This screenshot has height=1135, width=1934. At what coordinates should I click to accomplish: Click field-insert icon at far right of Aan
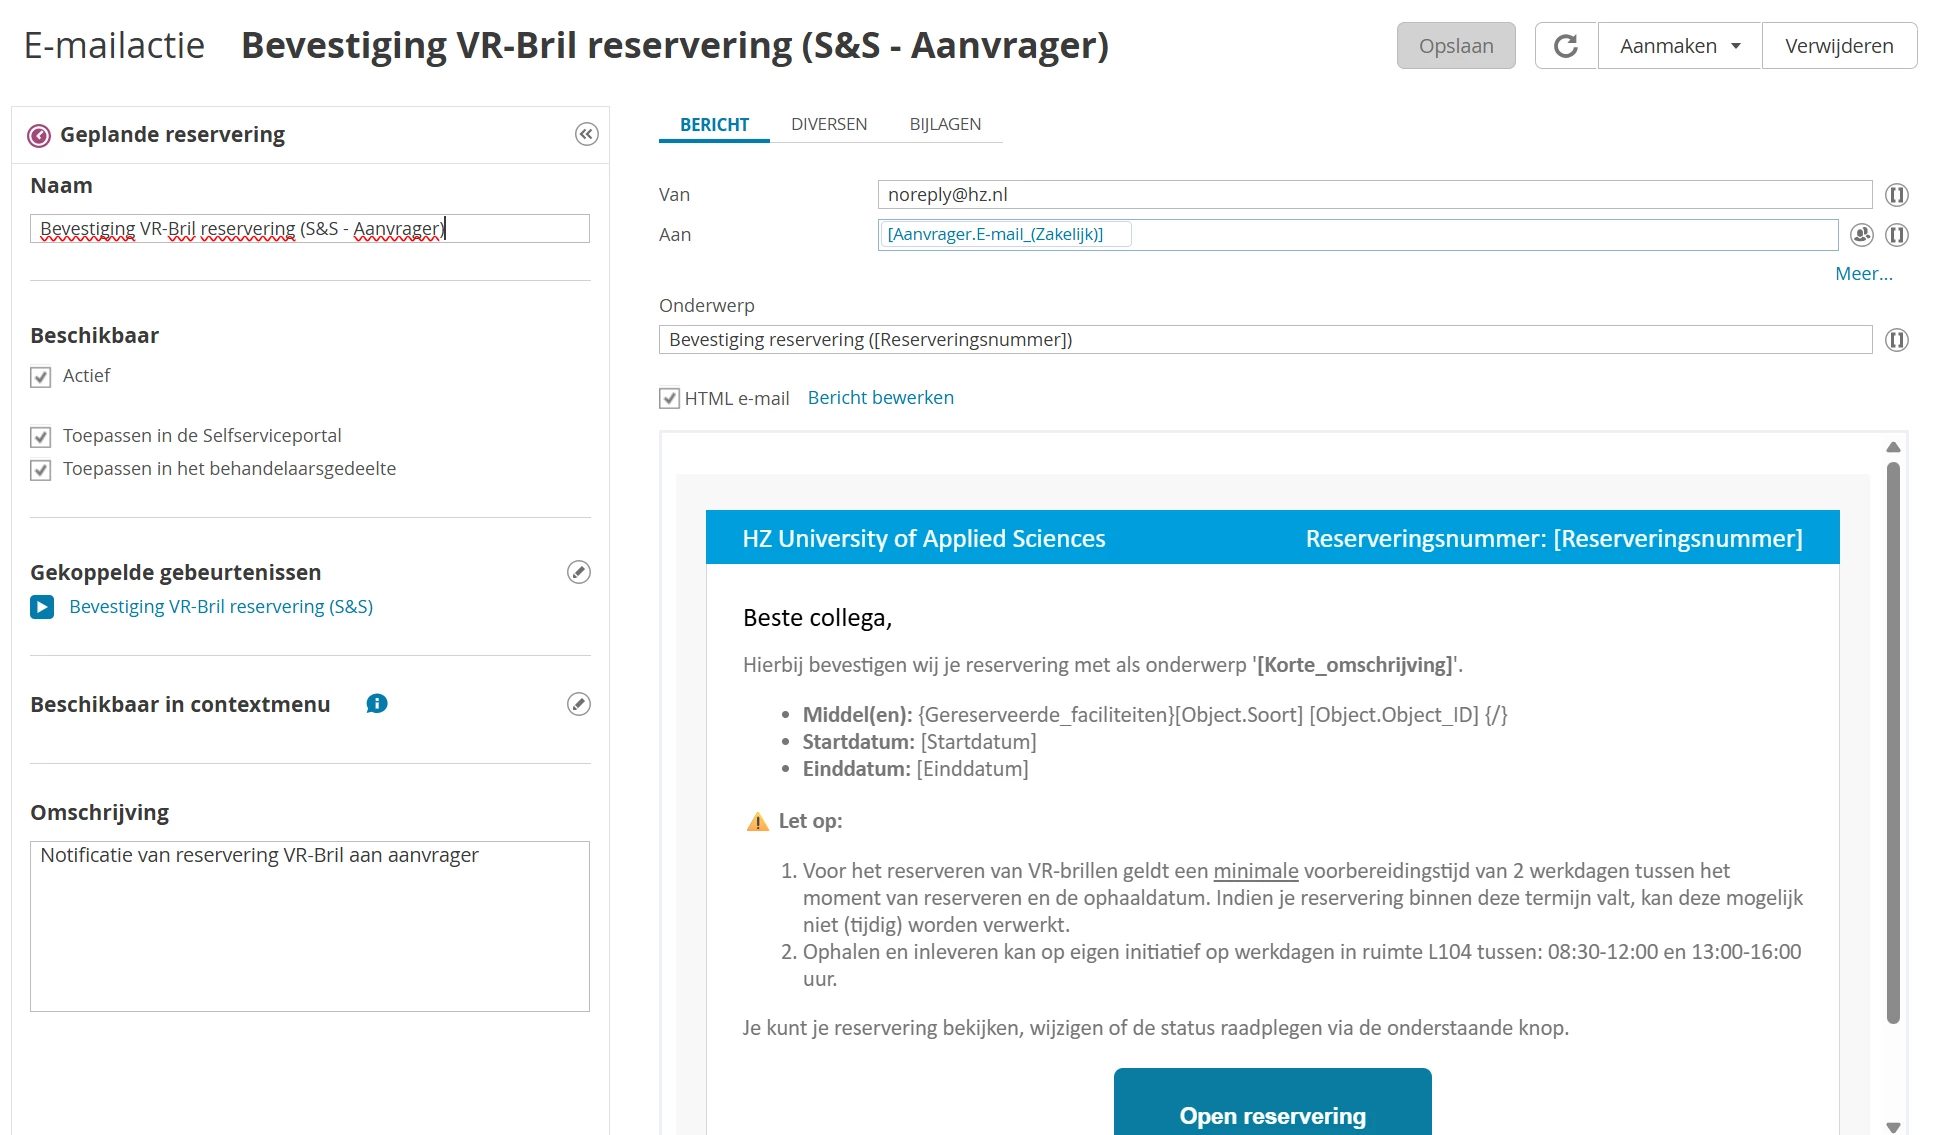[x=1896, y=235]
